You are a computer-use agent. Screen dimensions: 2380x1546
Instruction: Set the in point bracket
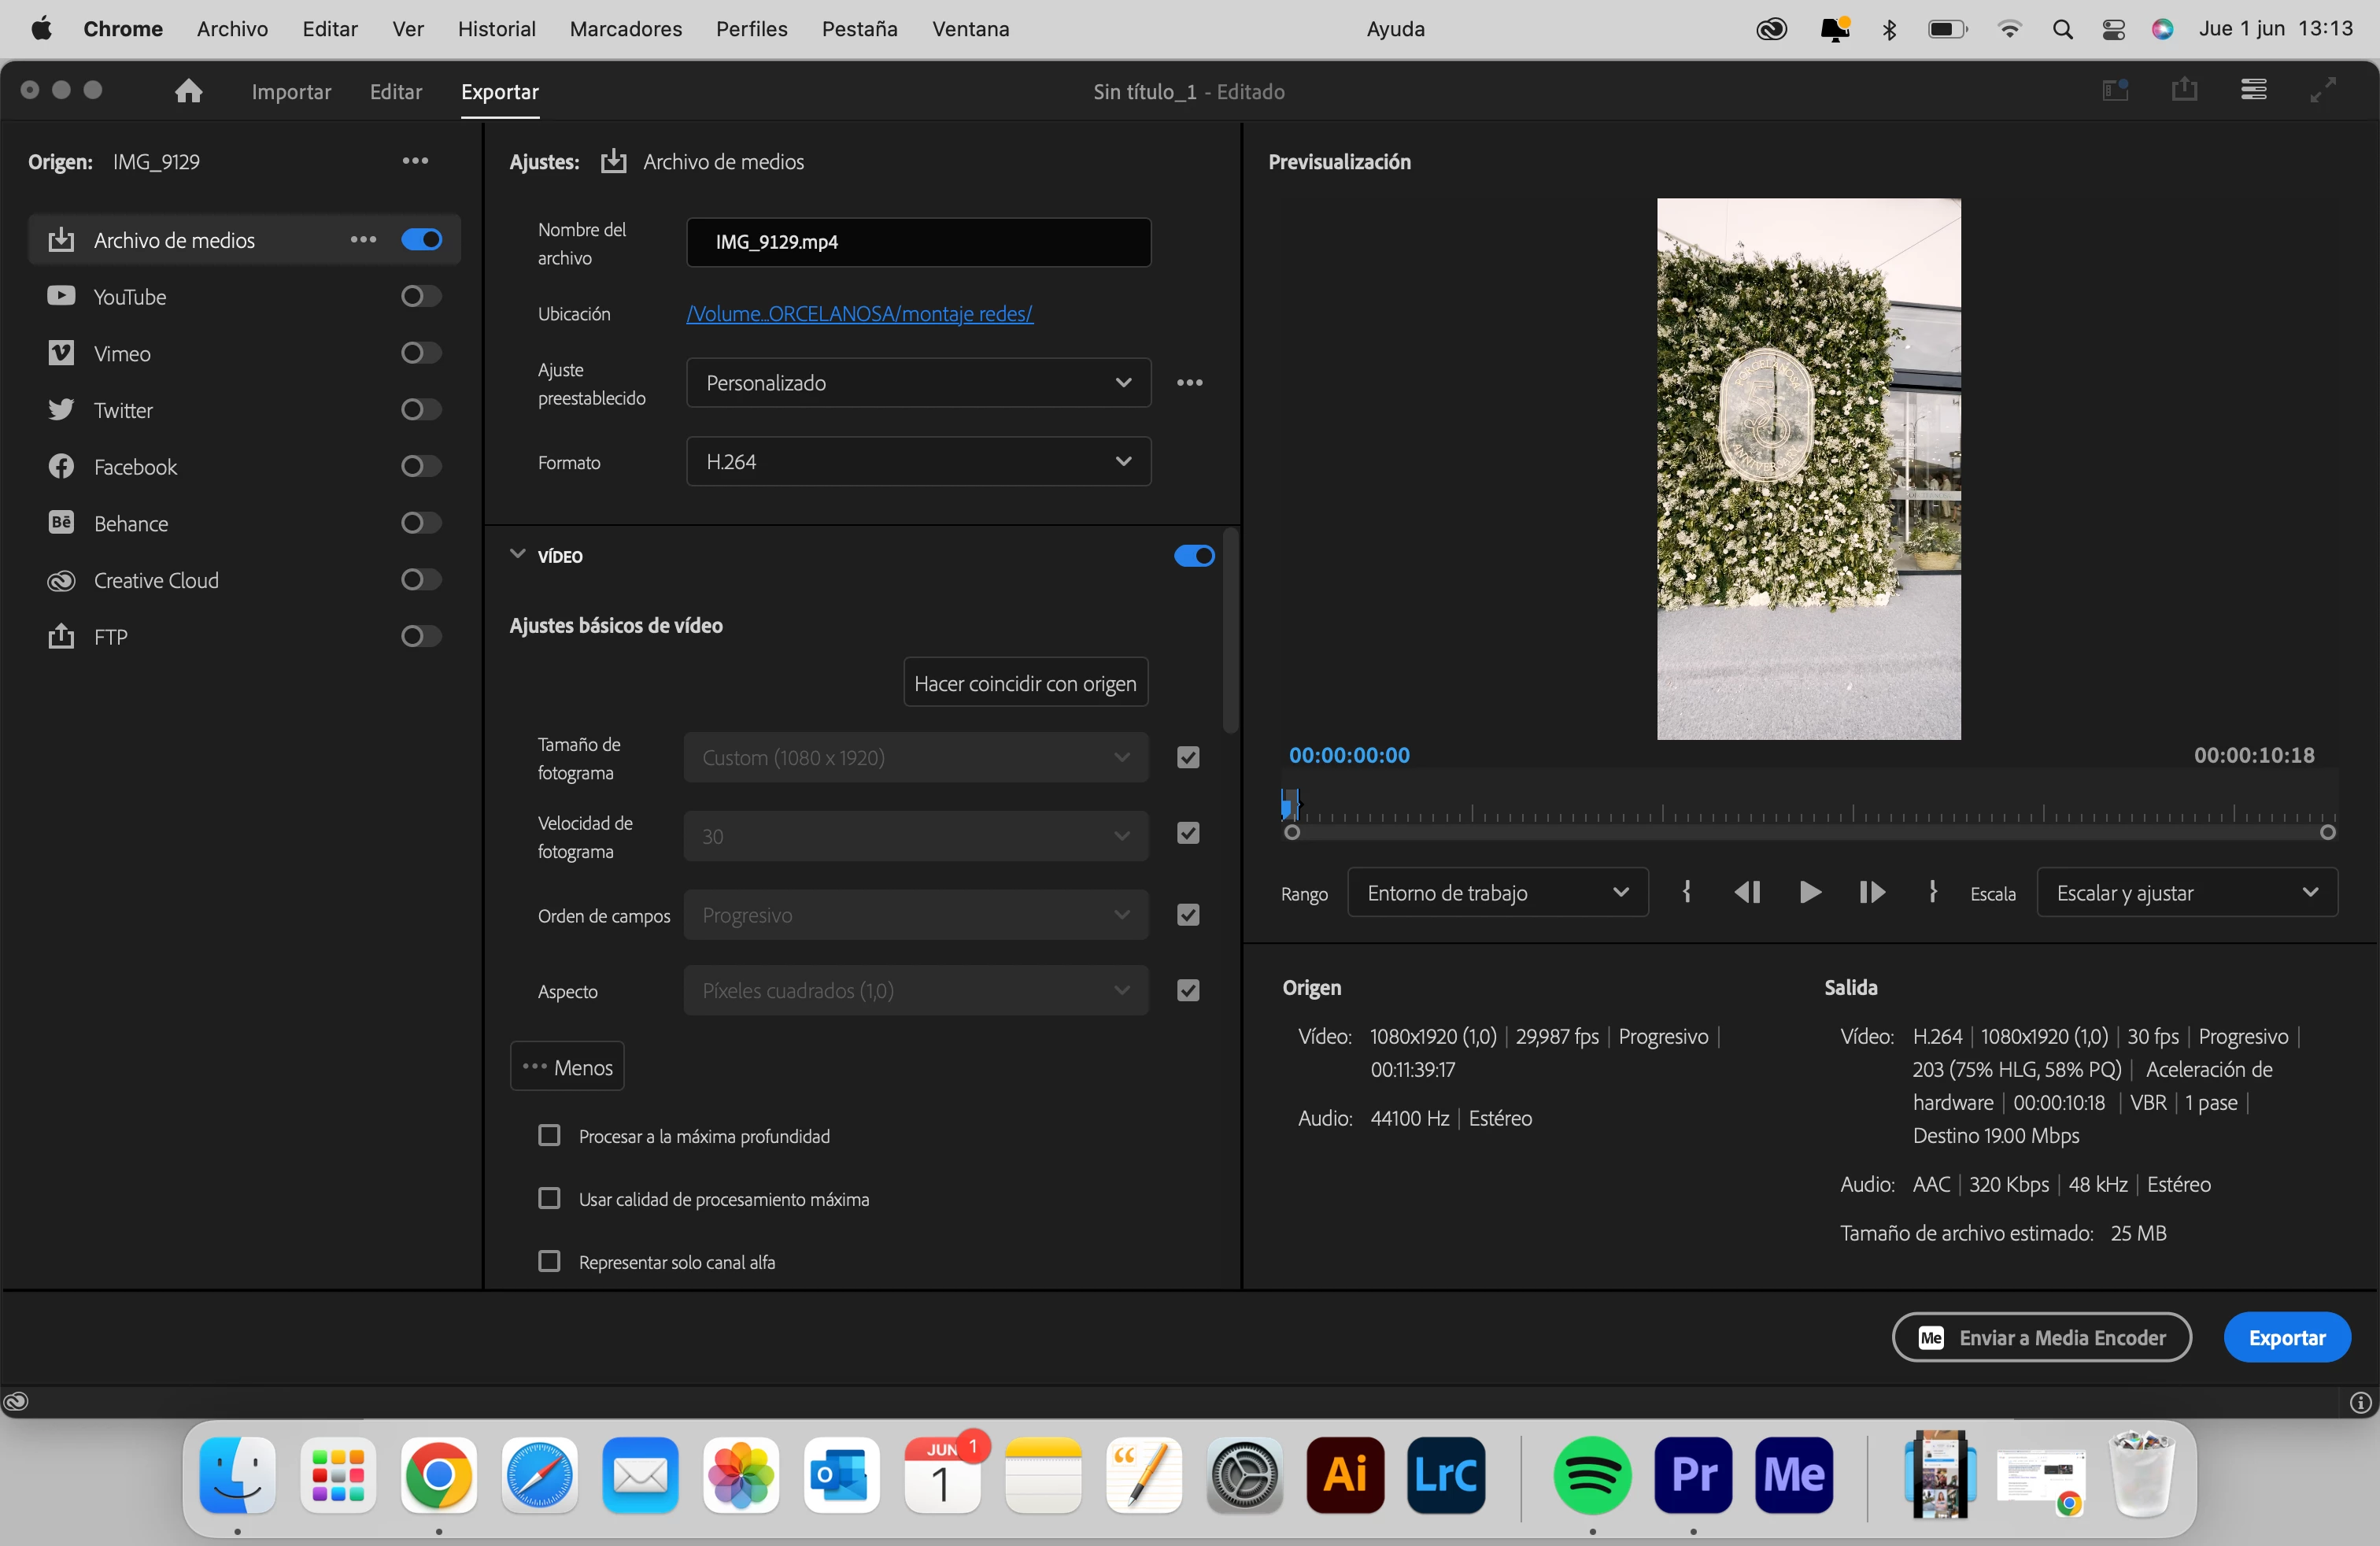pos(1687,892)
